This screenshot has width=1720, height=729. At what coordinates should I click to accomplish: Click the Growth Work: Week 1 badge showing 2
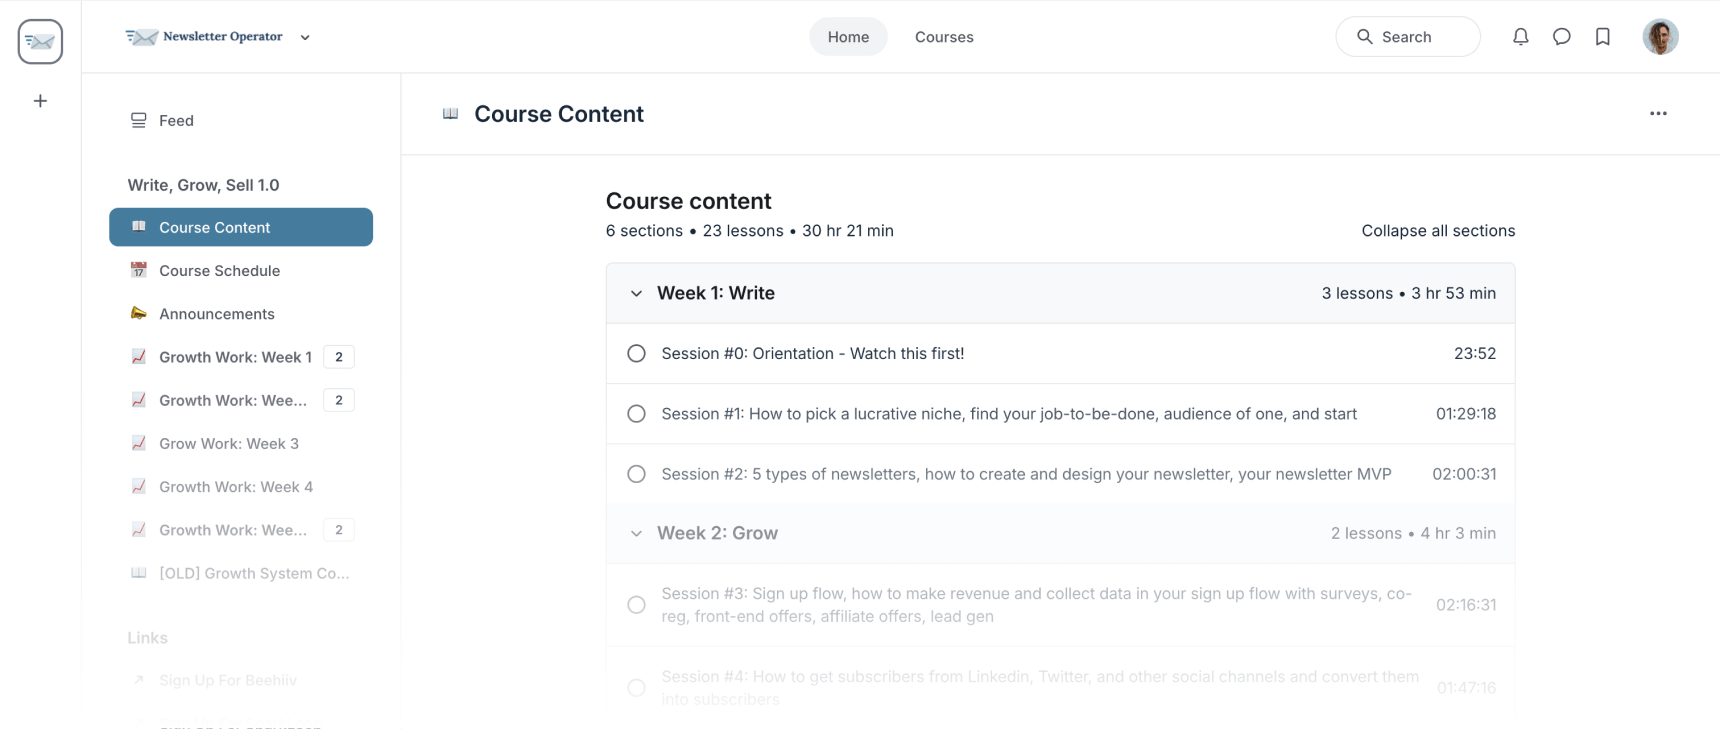click(339, 356)
